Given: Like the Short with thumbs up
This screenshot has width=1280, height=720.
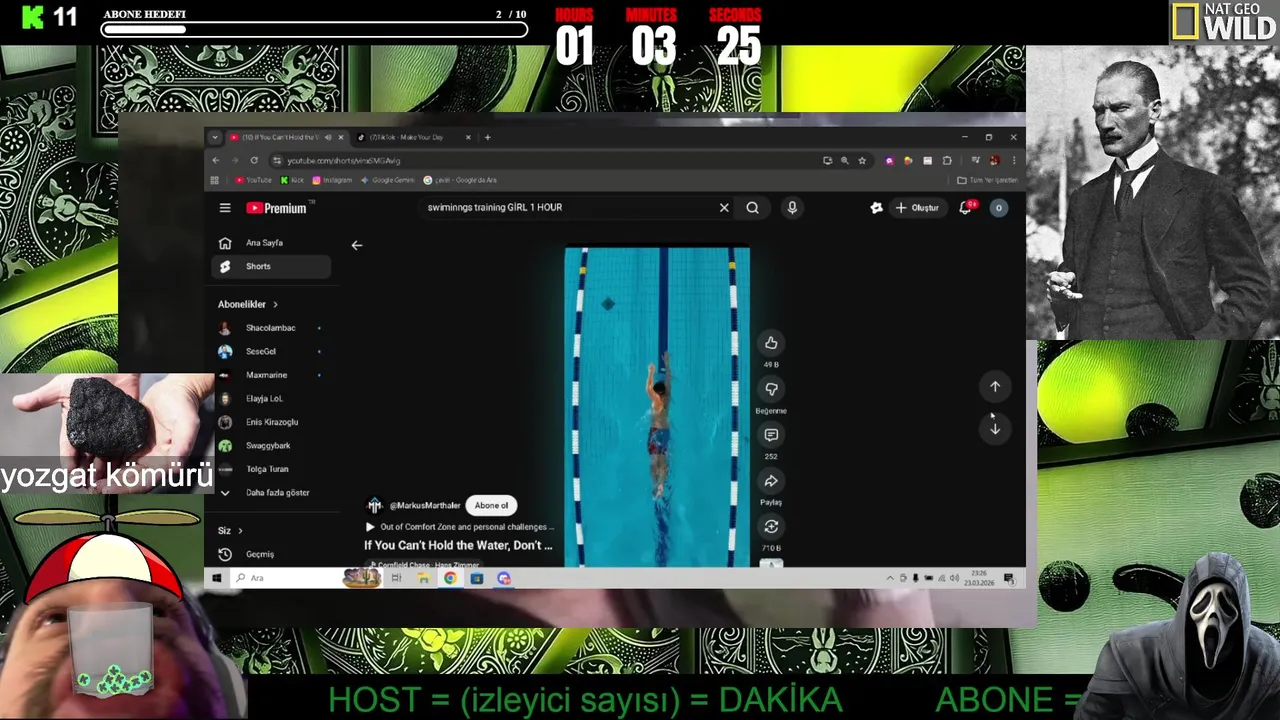Looking at the screenshot, I should coord(771,343).
